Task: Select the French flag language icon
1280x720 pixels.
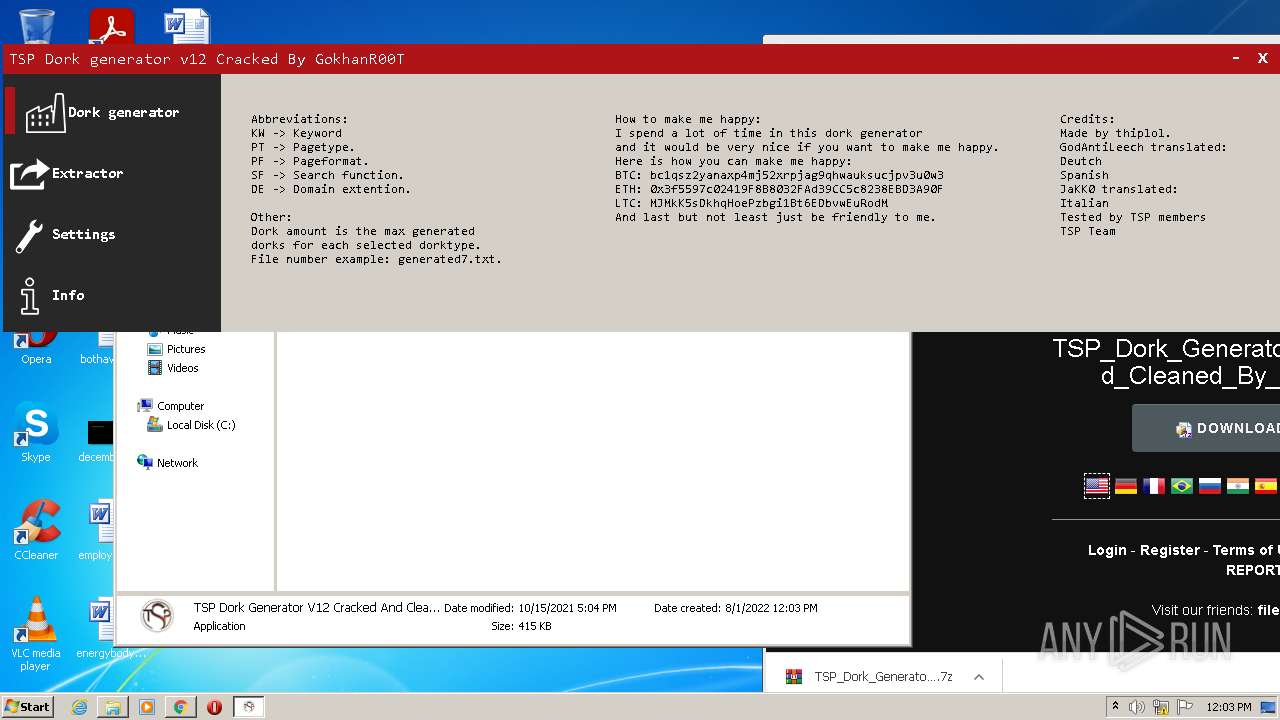Action: point(1154,486)
